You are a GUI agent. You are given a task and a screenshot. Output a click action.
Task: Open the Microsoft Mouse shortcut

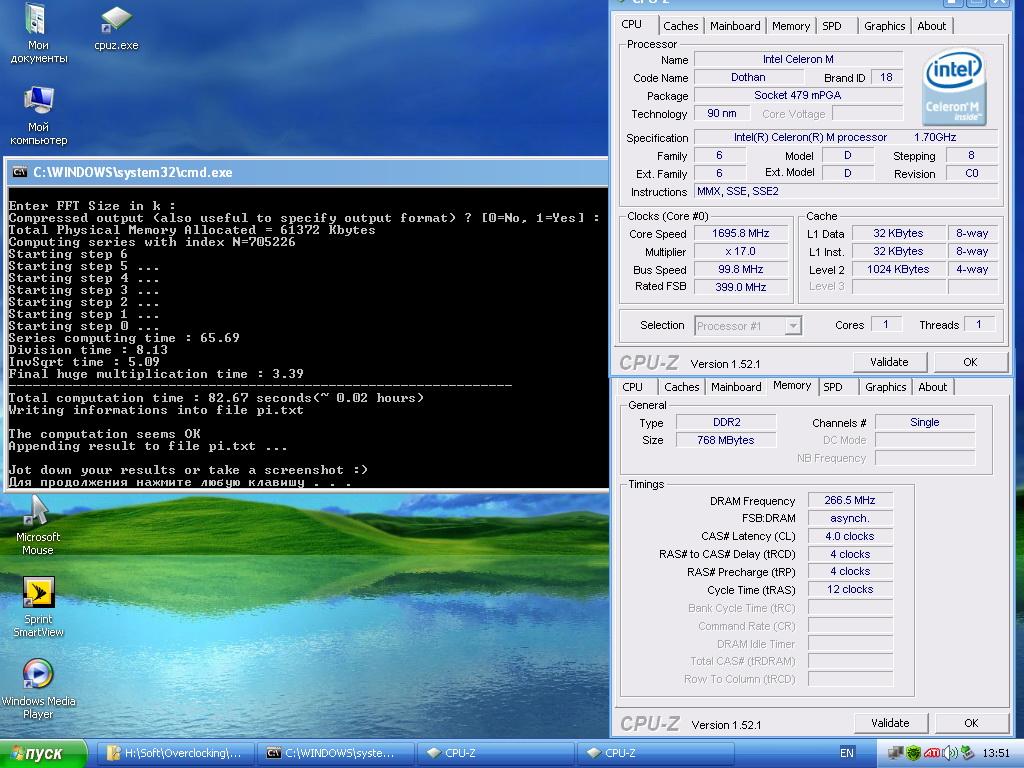tap(38, 525)
